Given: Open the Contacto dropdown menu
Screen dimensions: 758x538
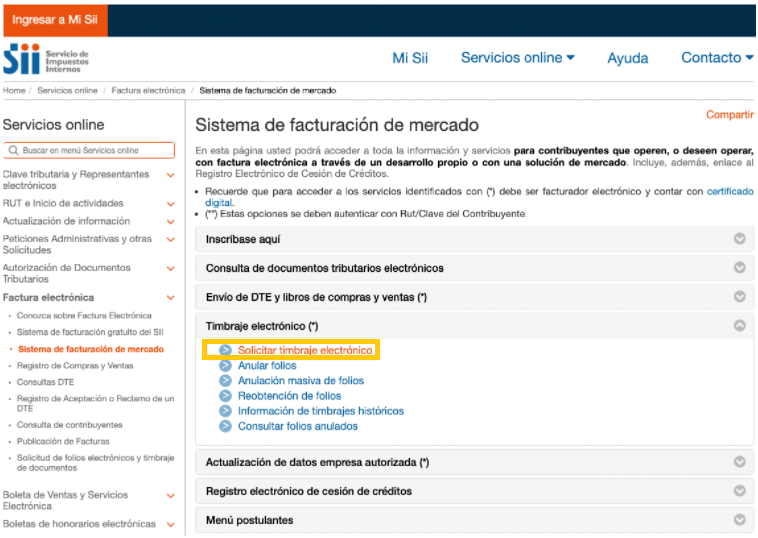Looking at the screenshot, I should 717,58.
